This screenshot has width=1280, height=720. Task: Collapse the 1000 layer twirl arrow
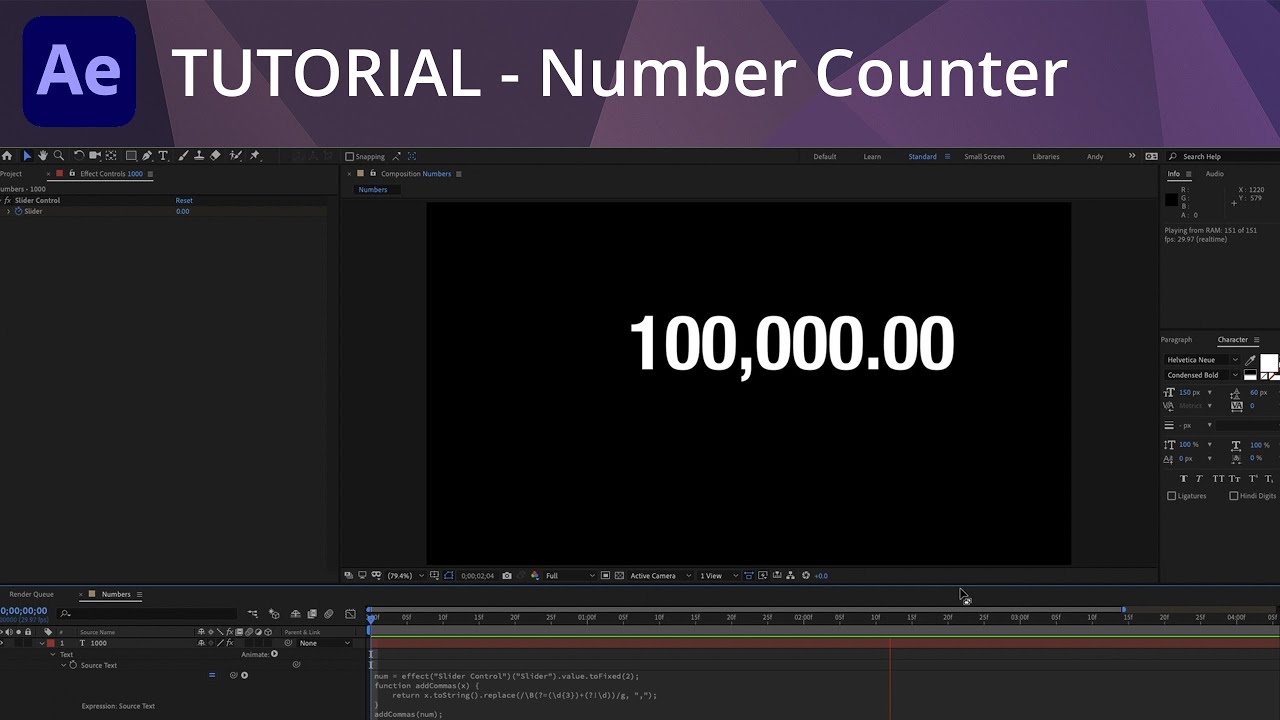[x=41, y=643]
